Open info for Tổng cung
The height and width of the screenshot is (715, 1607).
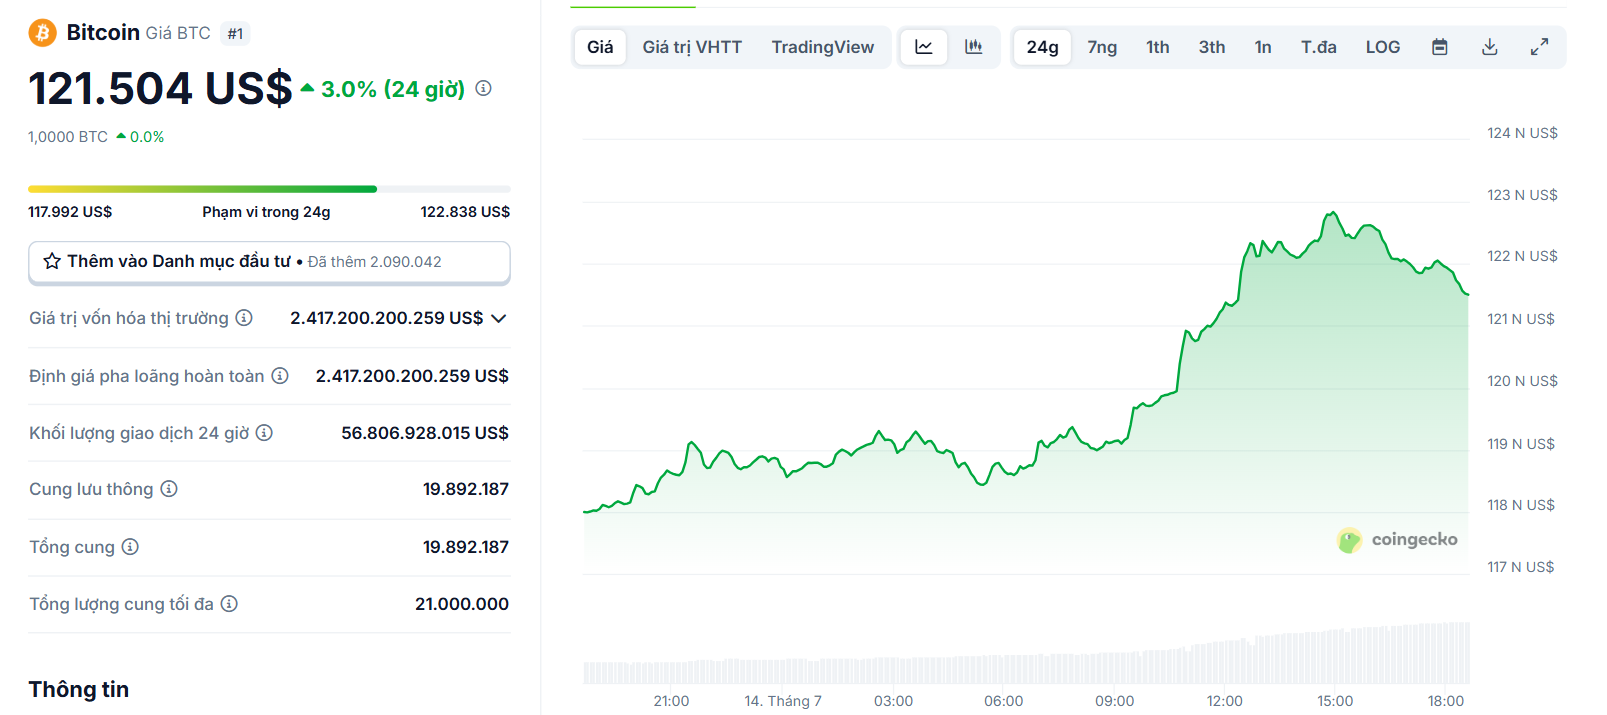130,547
